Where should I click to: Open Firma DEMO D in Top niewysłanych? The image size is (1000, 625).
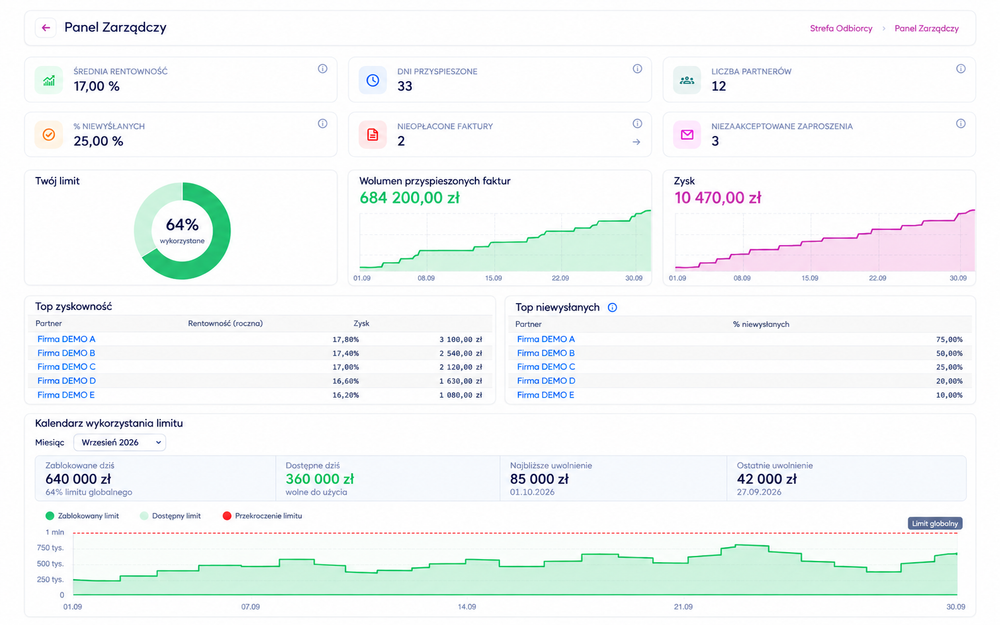[x=546, y=381]
